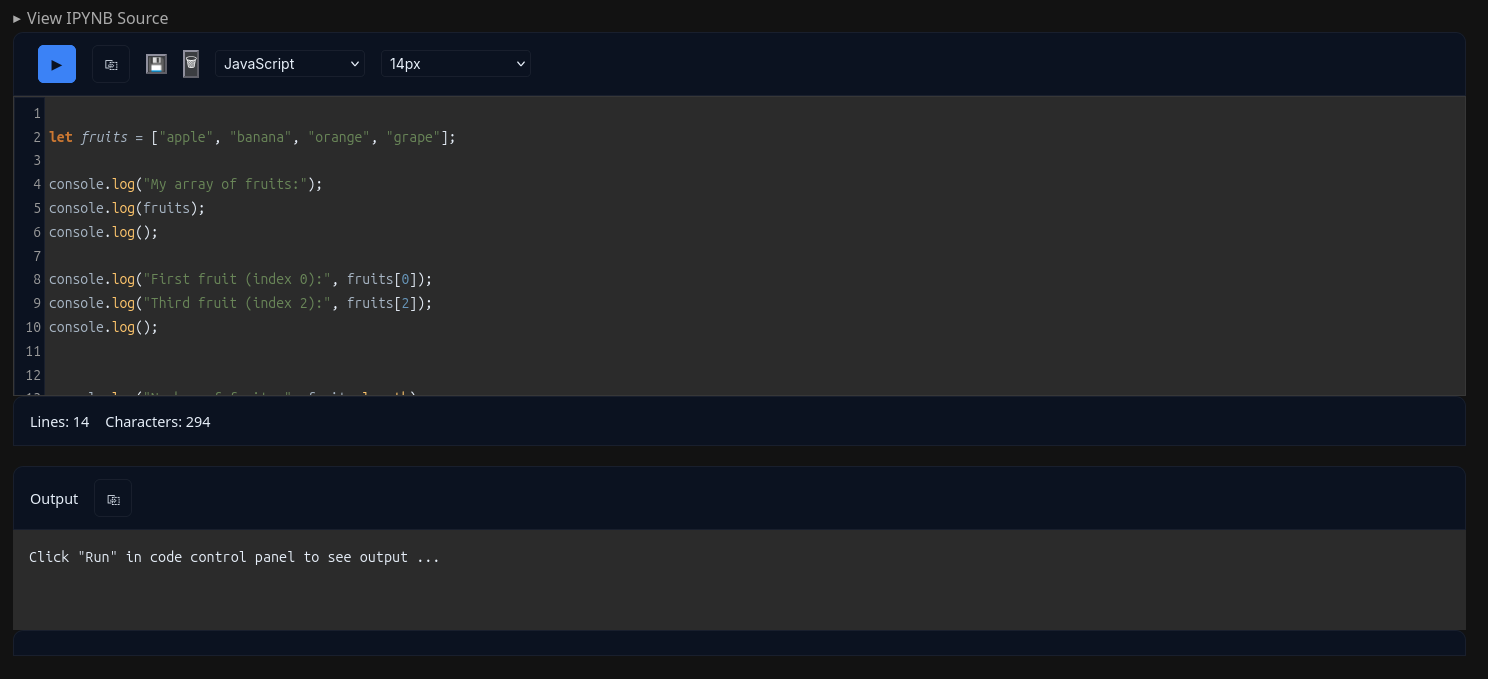This screenshot has width=1488, height=679.
Task: Click line number 7 in the gutter
Action: coord(37,256)
